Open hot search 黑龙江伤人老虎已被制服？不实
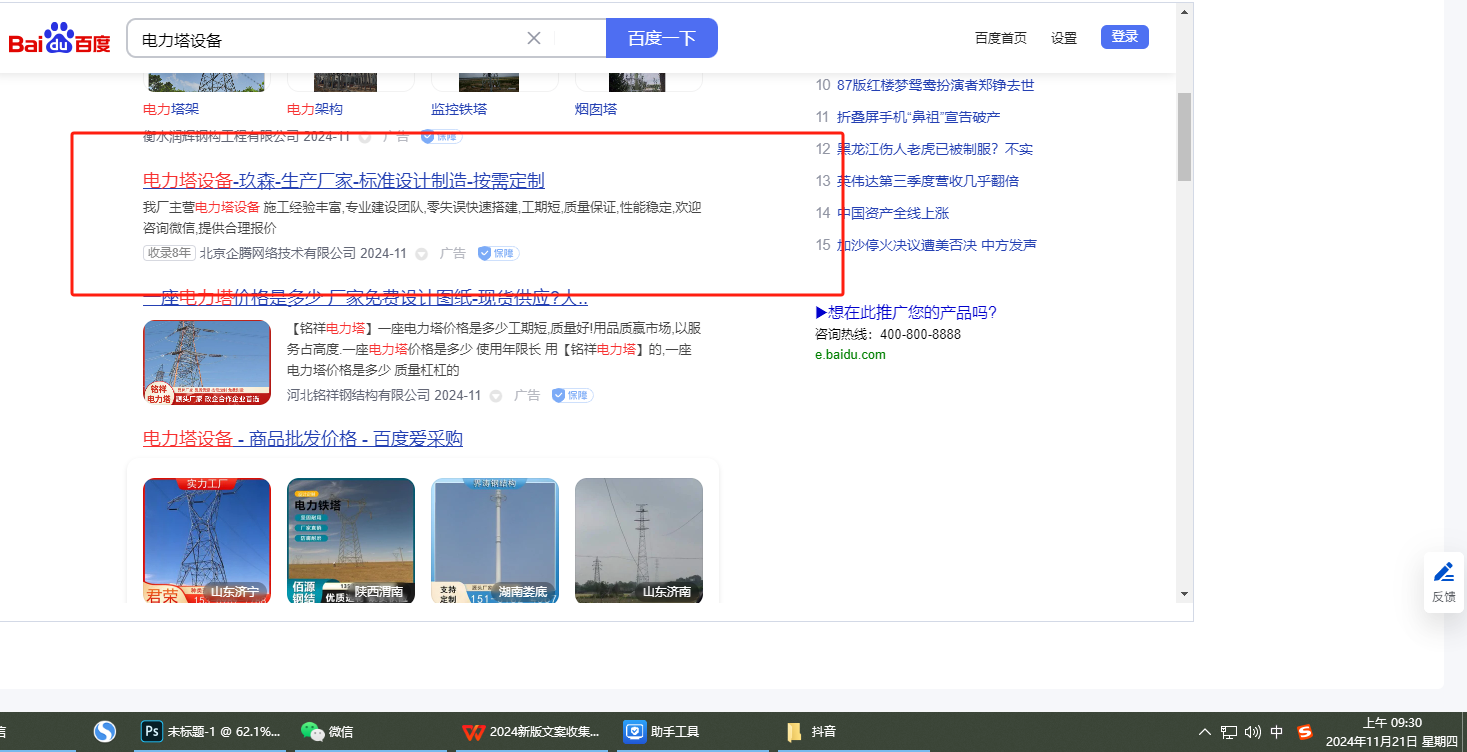Viewport: 1467px width, 752px height. coord(935,149)
